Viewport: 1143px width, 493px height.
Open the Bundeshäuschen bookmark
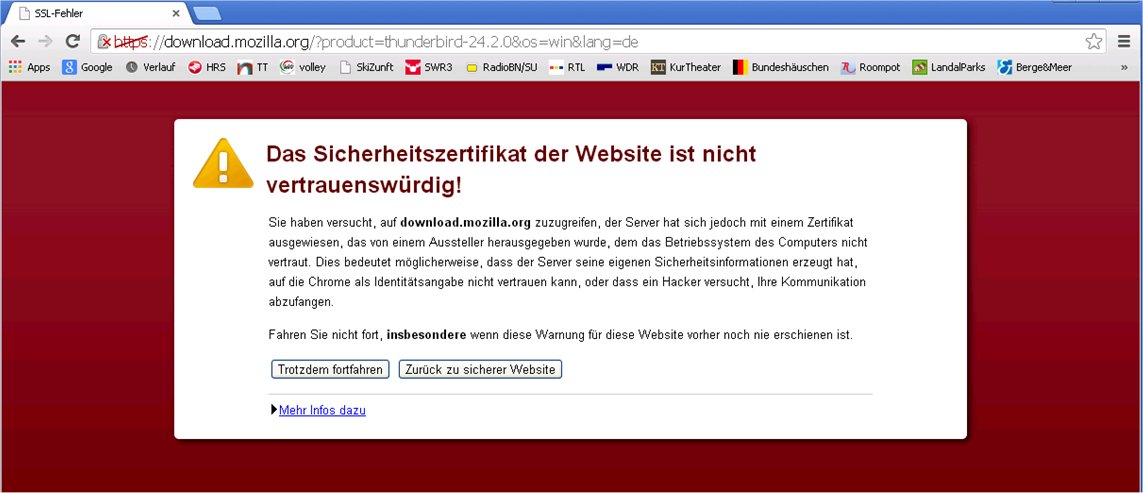coord(781,67)
